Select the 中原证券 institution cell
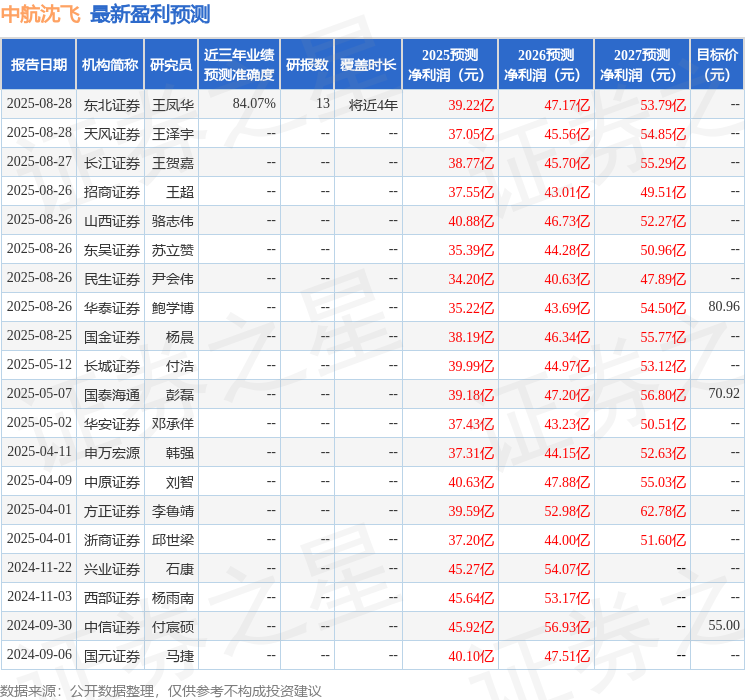The image size is (745, 700). 112,482
